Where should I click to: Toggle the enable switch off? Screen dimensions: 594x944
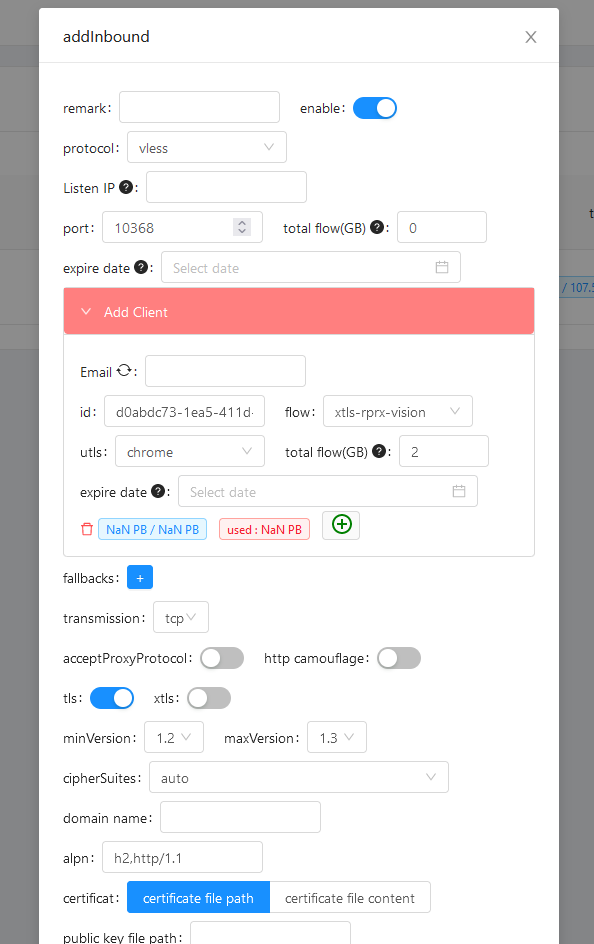375,108
